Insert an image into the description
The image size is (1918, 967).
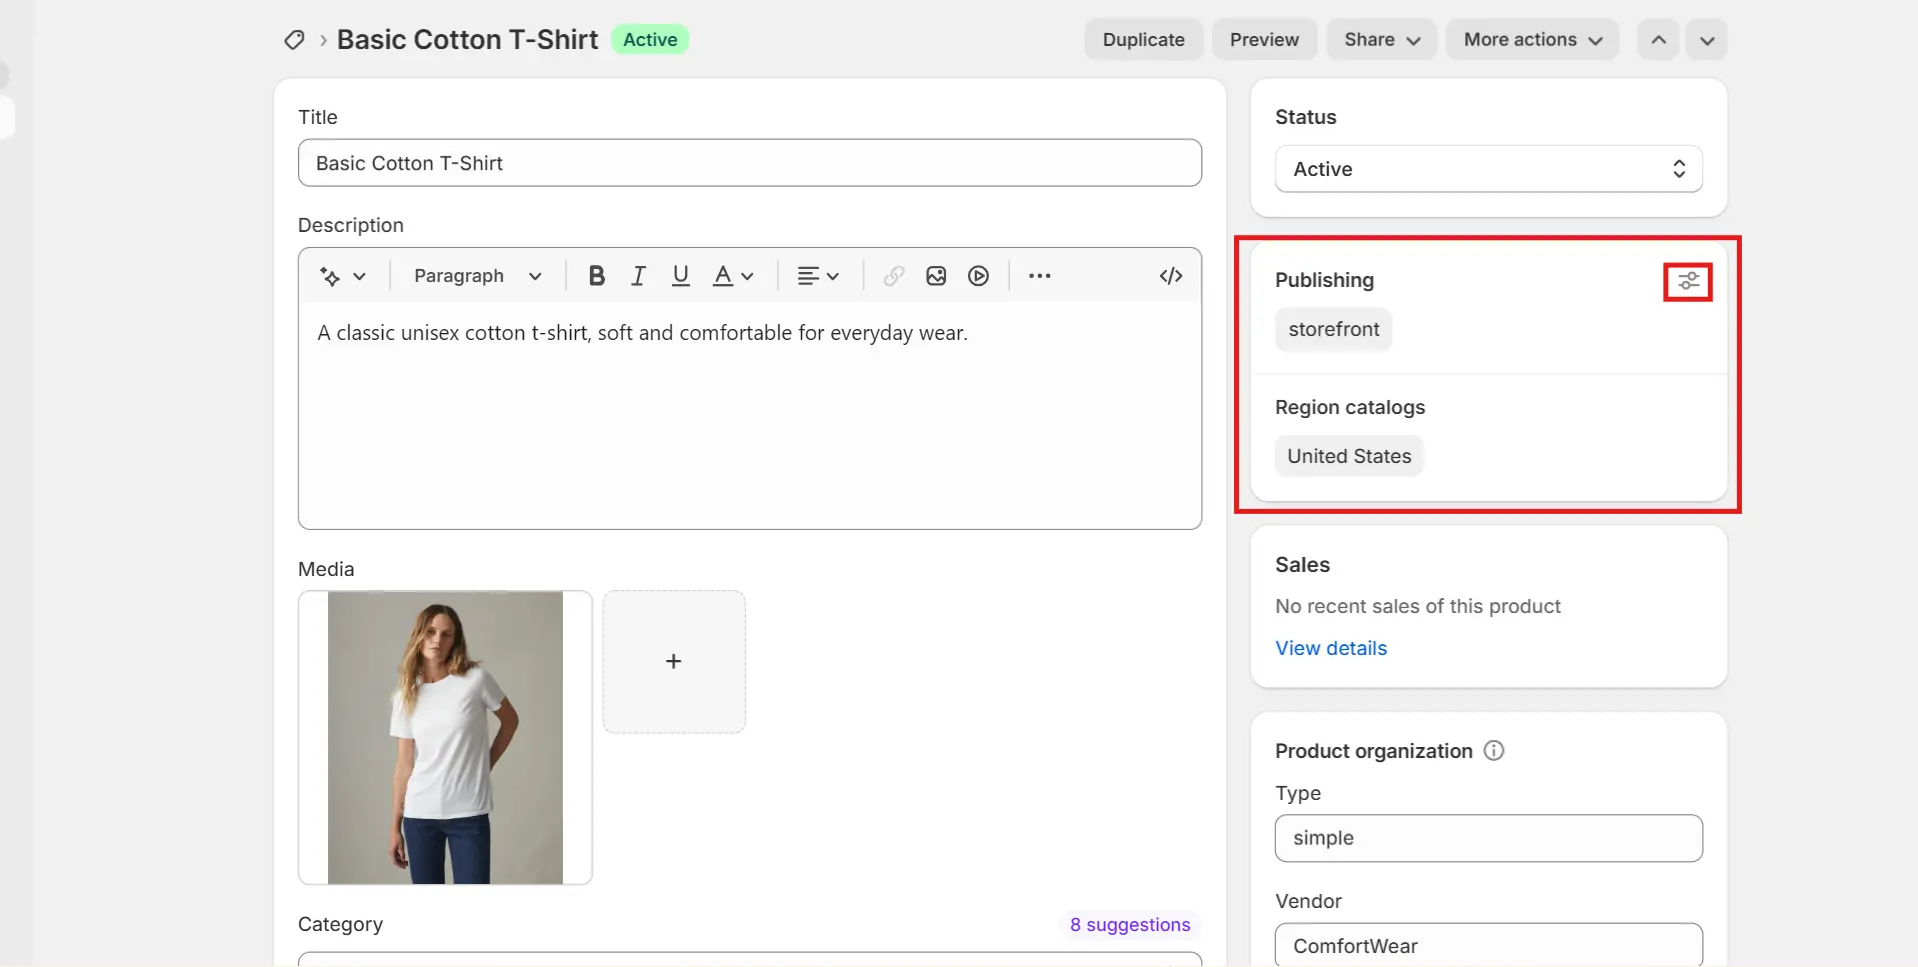(x=936, y=276)
